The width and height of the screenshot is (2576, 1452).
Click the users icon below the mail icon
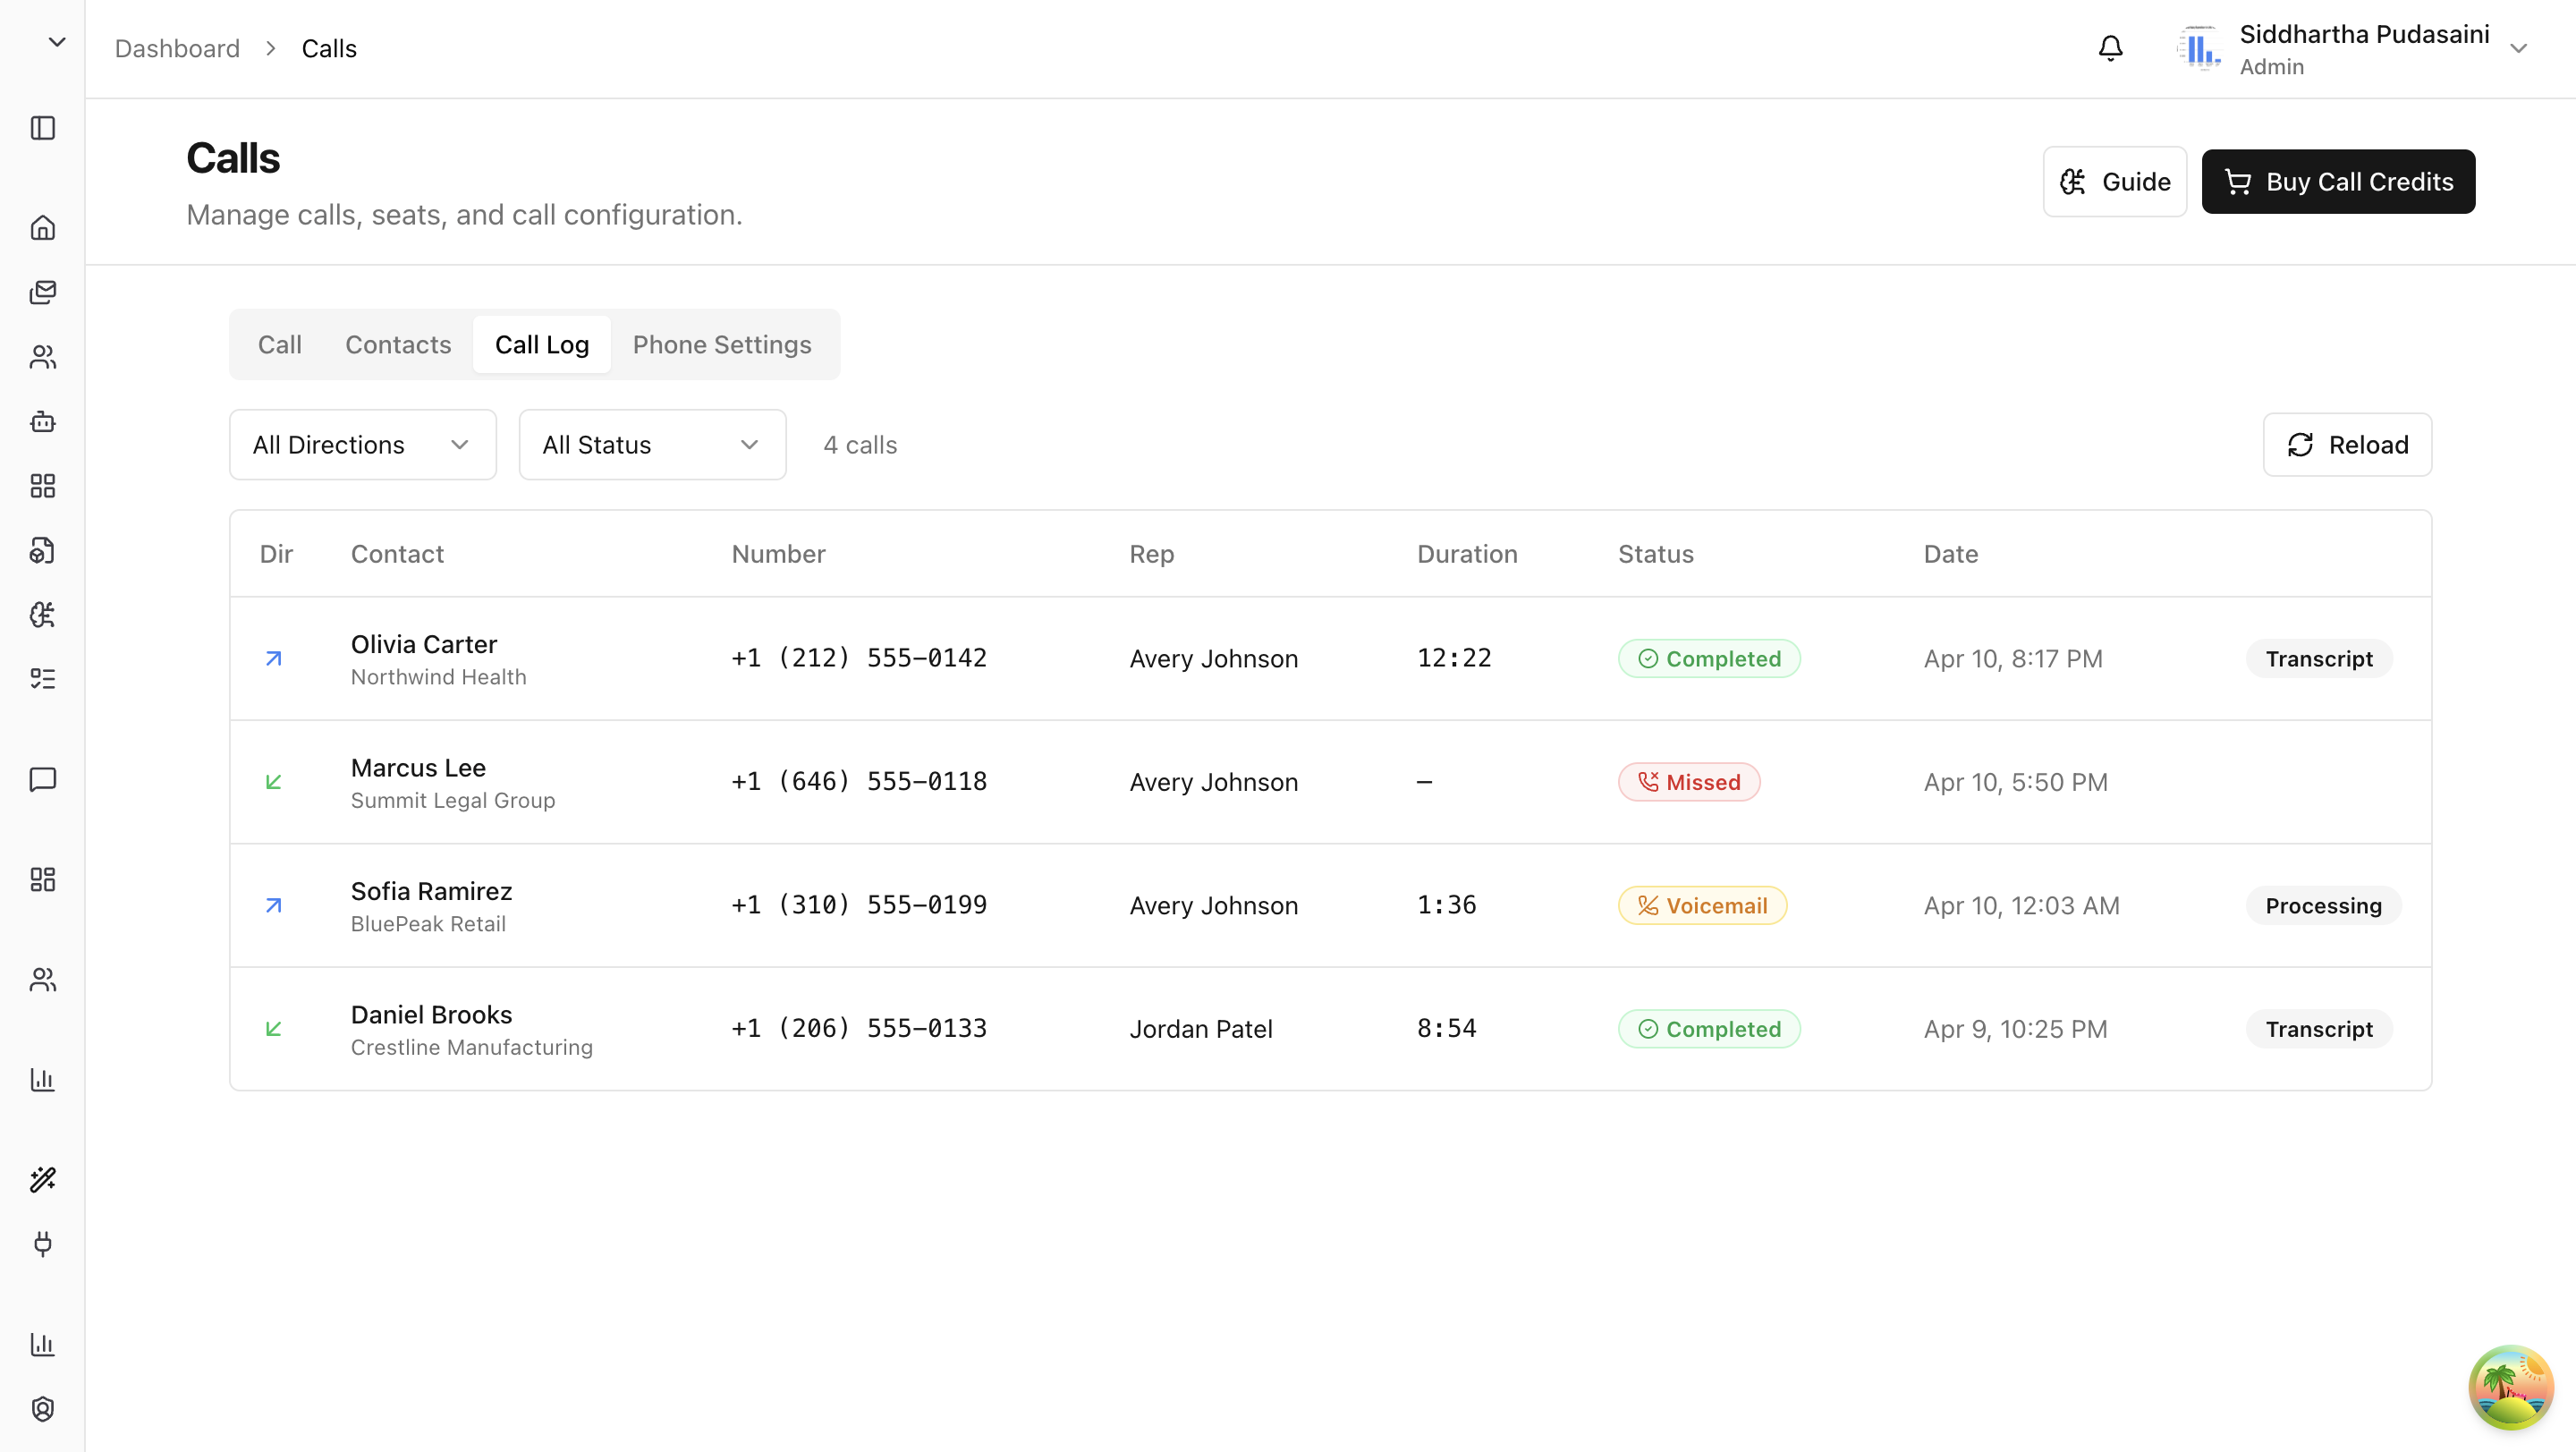click(42, 357)
